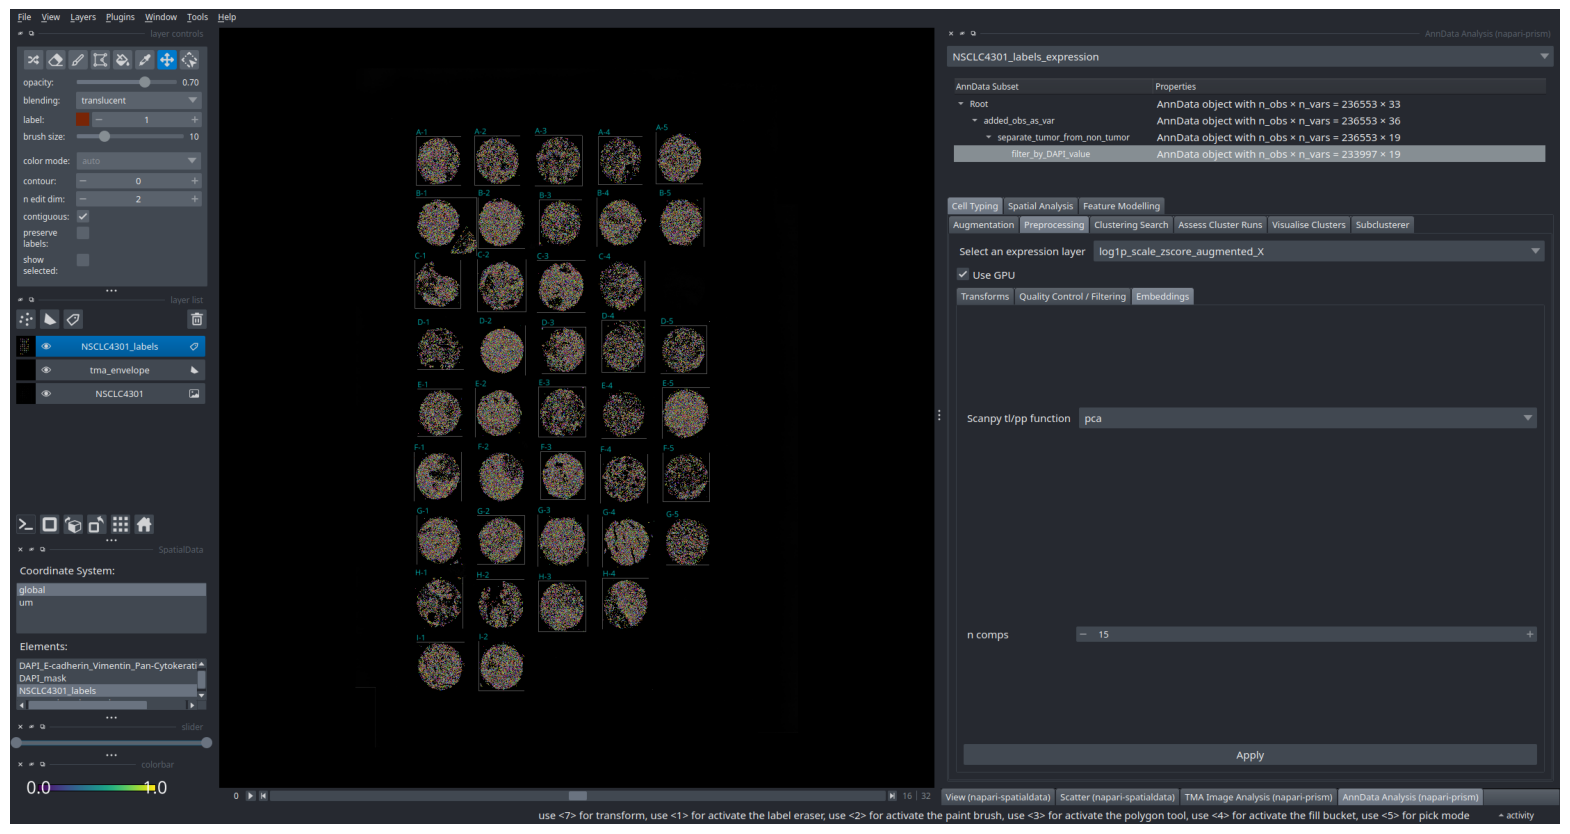Select the polygon tool
Viewport: 1570px width, 834px height.
pyautogui.click(x=100, y=60)
